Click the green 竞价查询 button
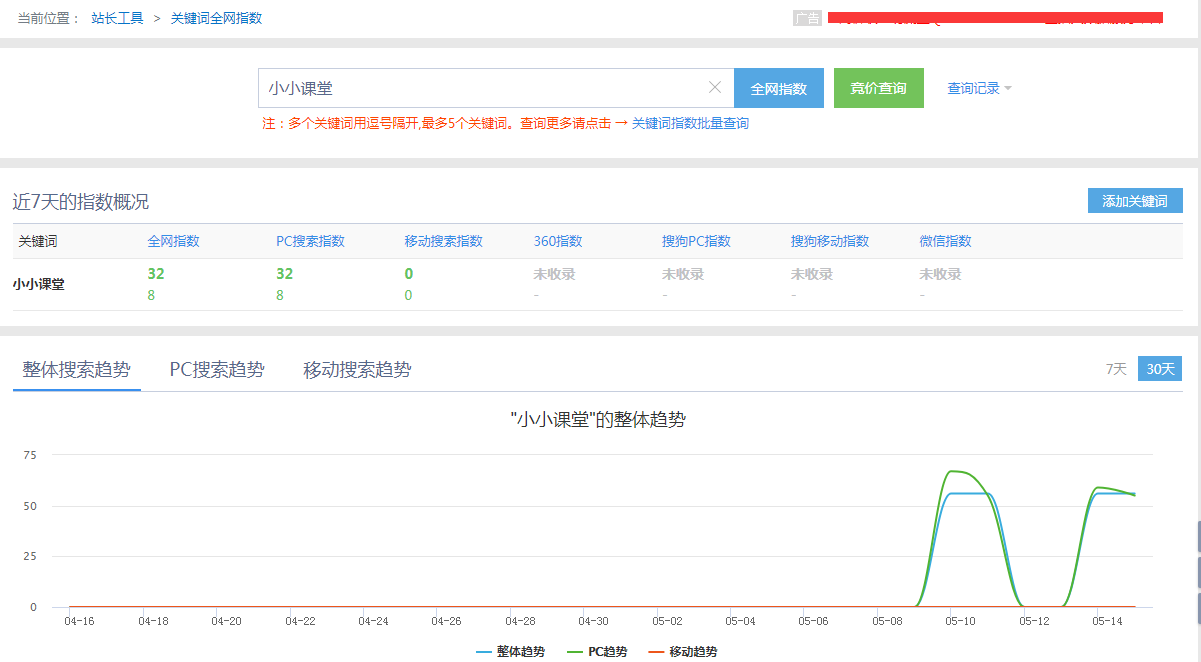The image size is (1201, 662). 879,88
